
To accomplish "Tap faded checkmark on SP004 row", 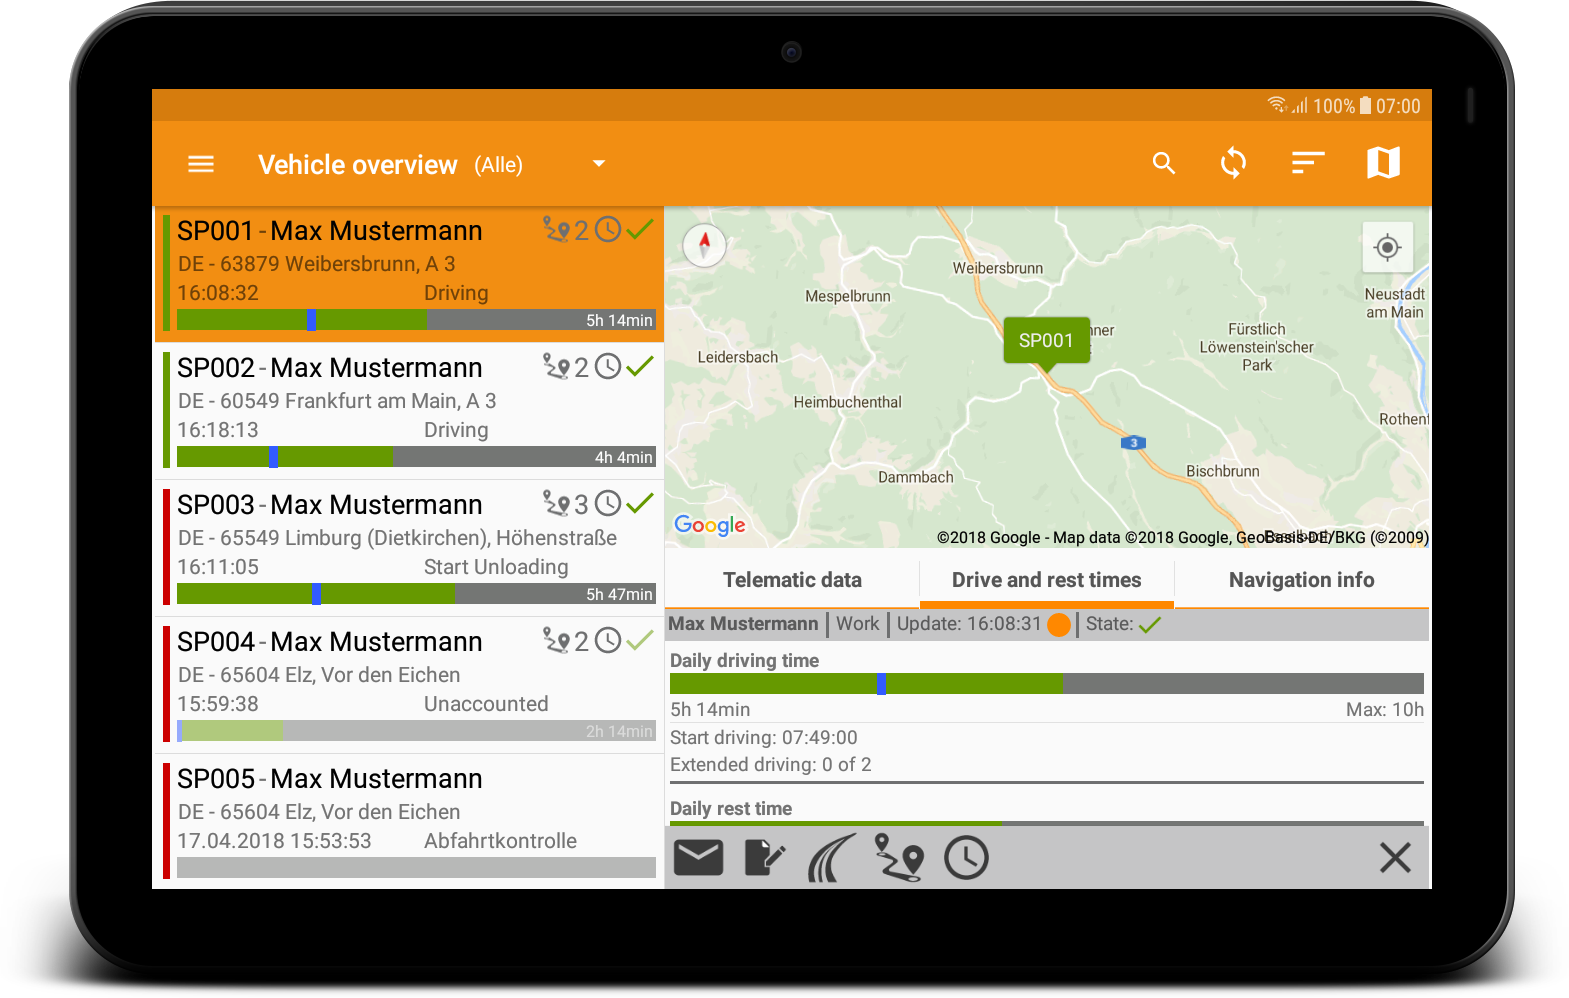I will pos(640,641).
